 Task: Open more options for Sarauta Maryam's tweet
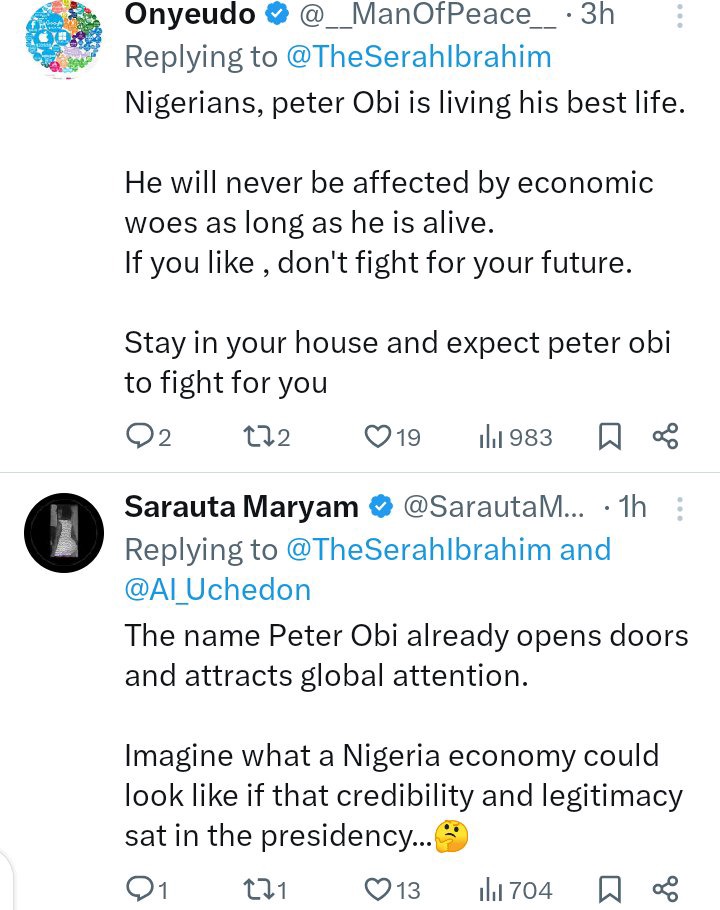pyautogui.click(x=680, y=508)
